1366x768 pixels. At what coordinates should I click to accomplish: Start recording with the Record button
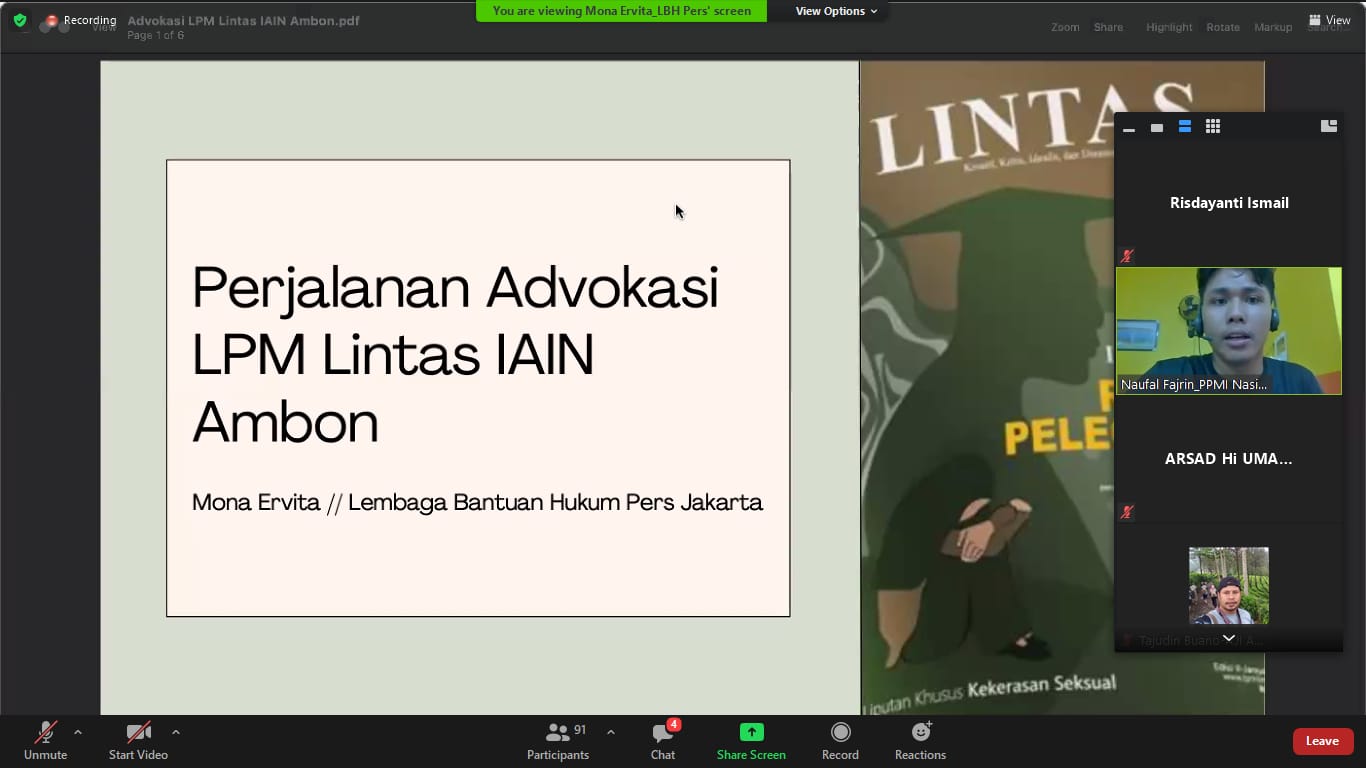840,741
